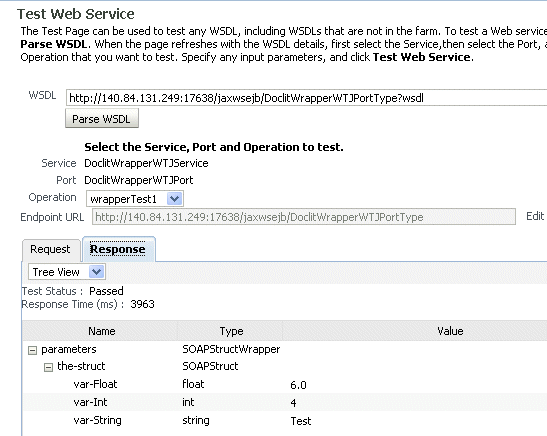Select the var-Float row in tree

tap(284, 384)
